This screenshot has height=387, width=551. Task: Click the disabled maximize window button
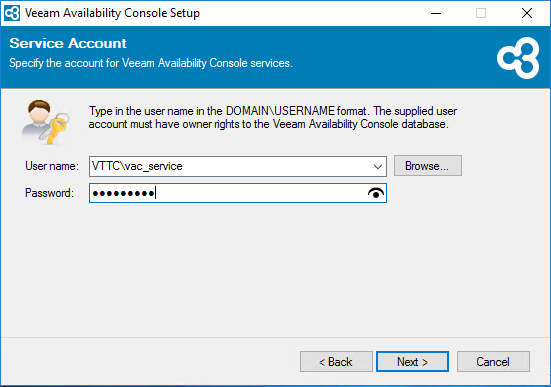(x=481, y=13)
